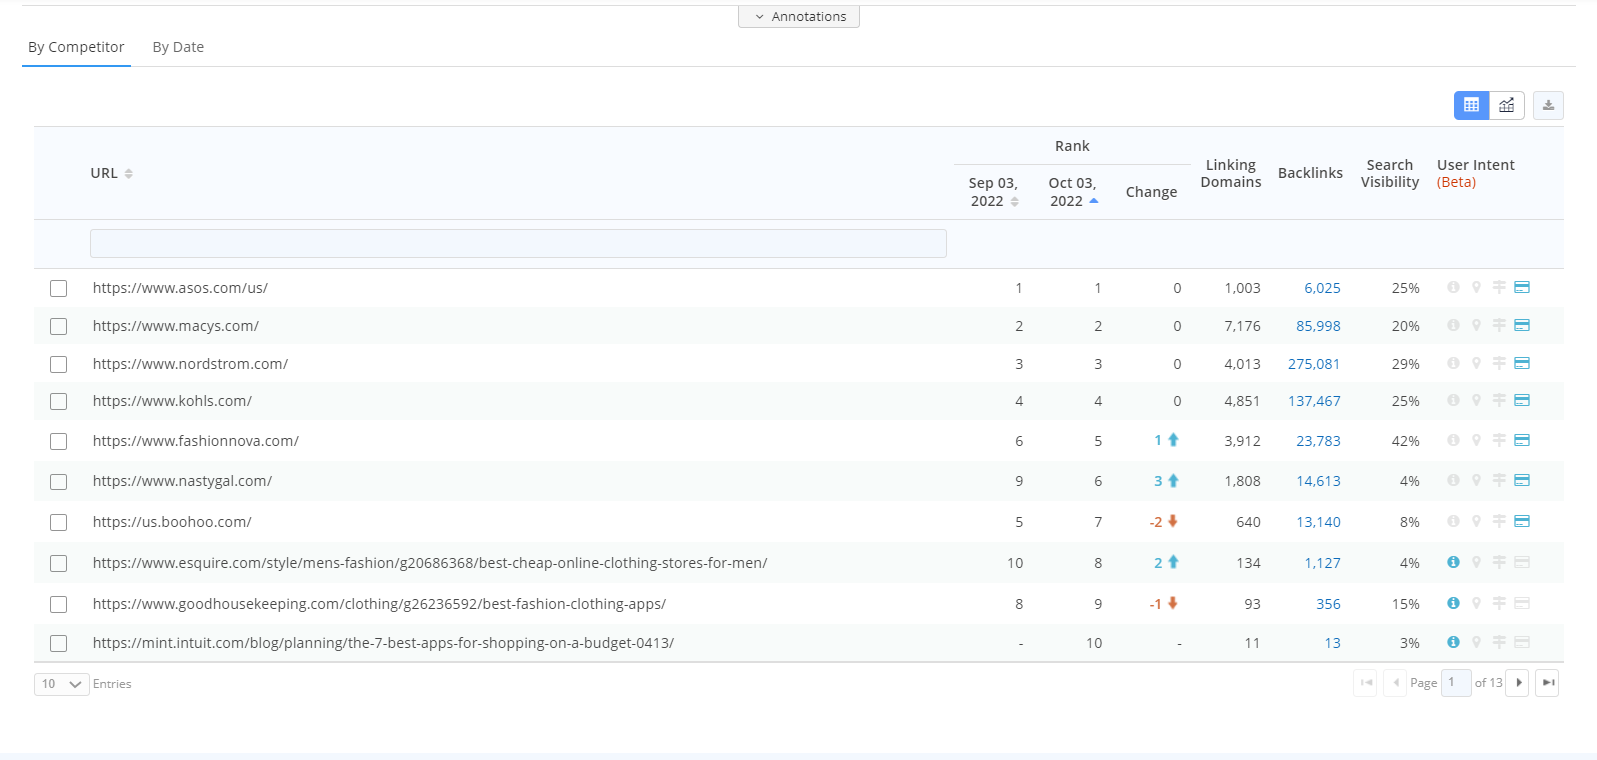
Task: Open the 10 Entries per page dropdown
Action: pyautogui.click(x=62, y=684)
